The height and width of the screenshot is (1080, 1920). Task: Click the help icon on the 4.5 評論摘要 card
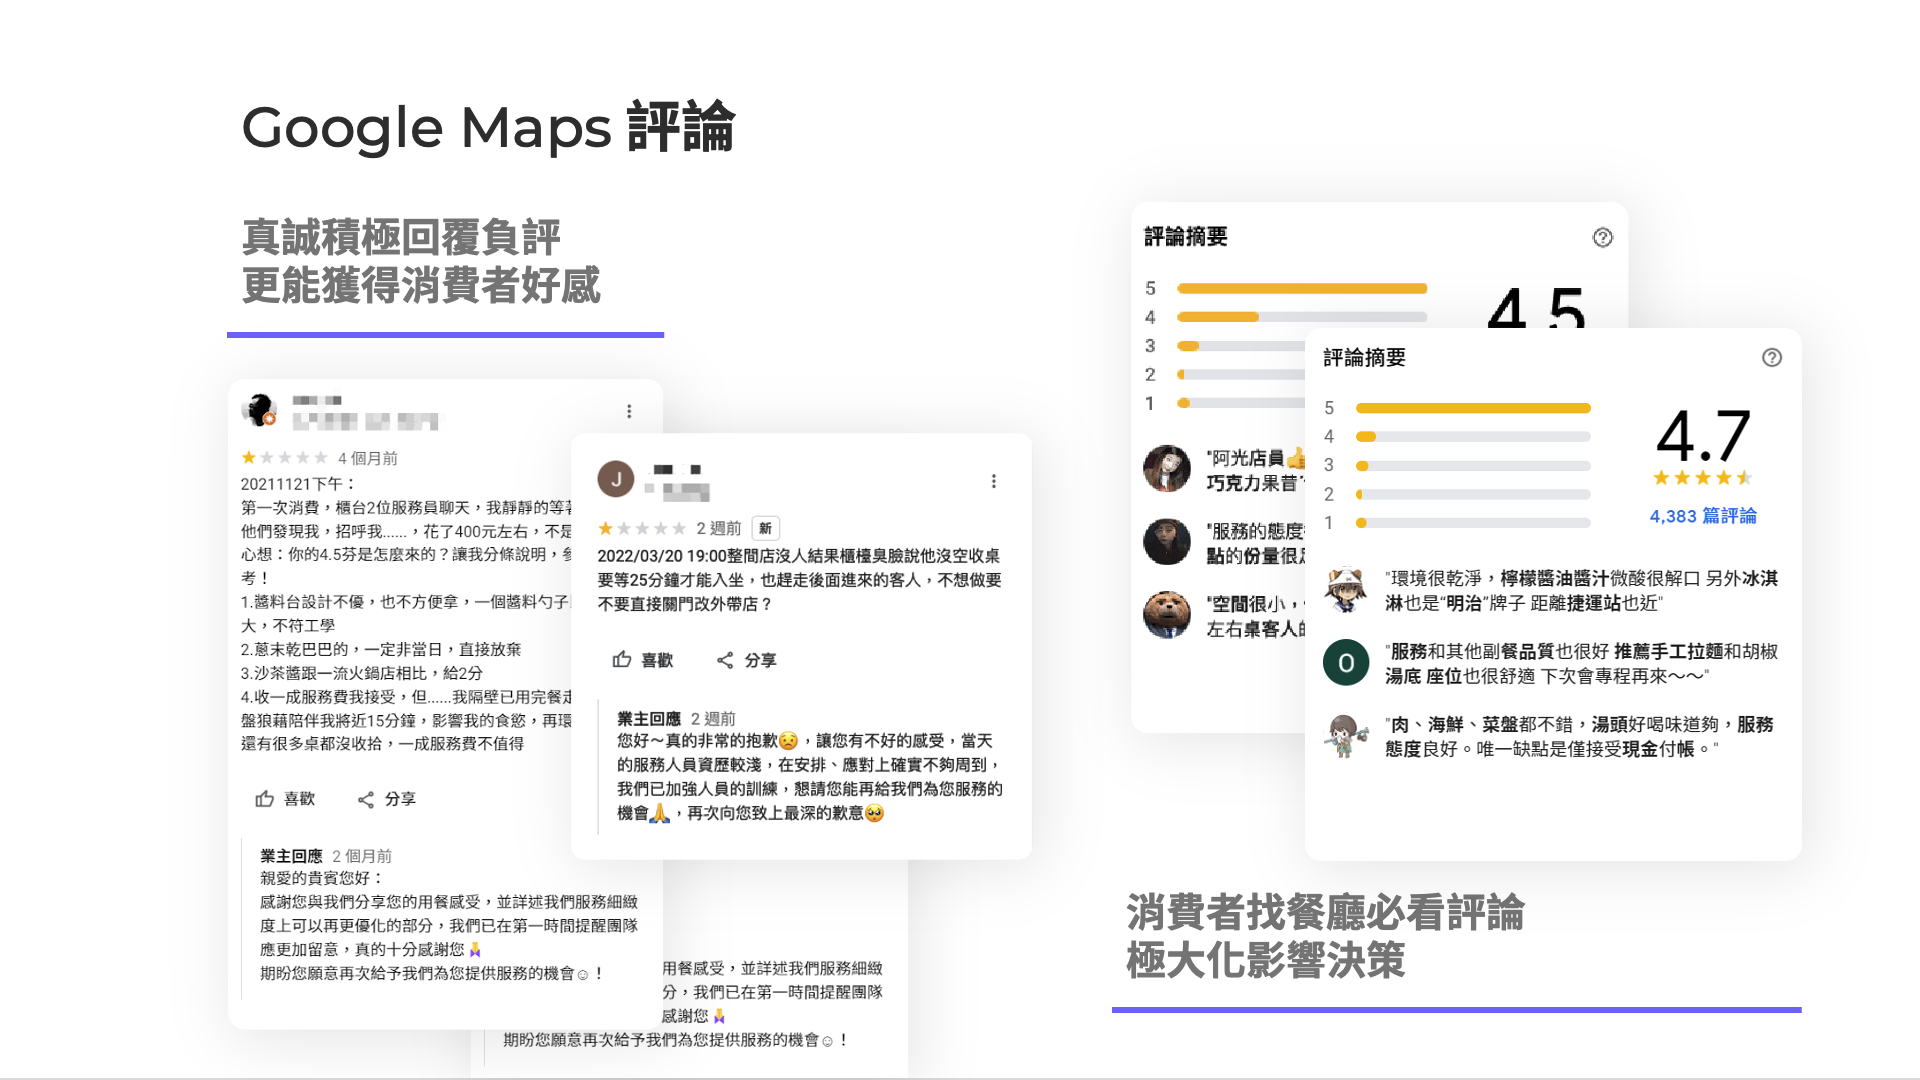[1602, 238]
